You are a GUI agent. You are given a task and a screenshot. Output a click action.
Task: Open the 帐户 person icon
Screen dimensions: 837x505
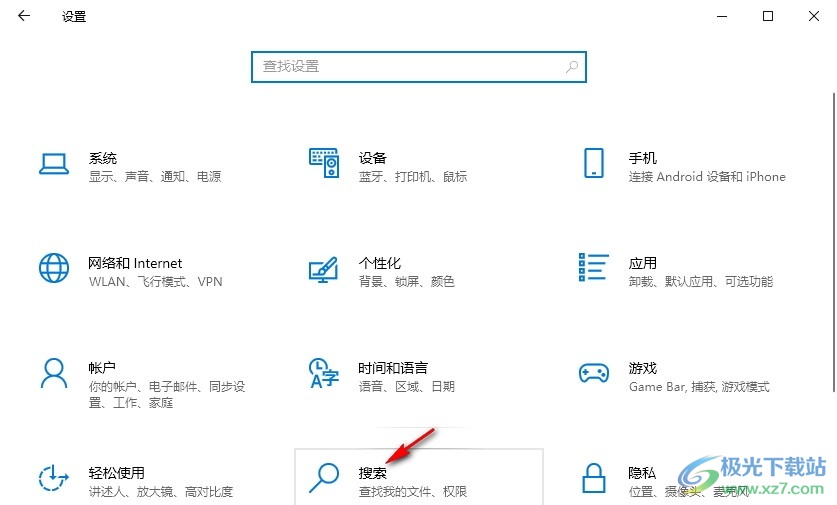(54, 373)
